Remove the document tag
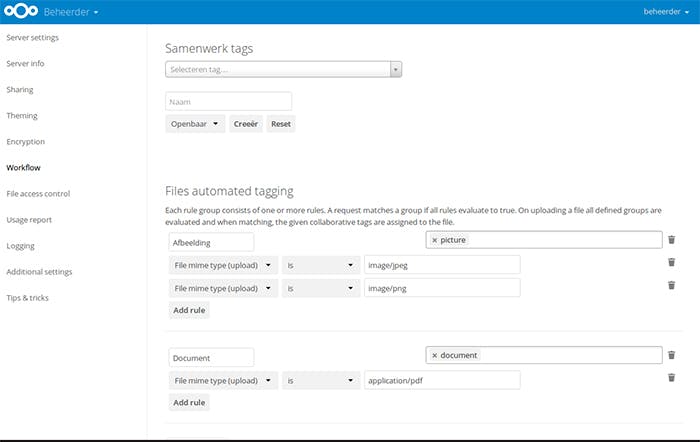This screenshot has height=442, width=700. (434, 355)
